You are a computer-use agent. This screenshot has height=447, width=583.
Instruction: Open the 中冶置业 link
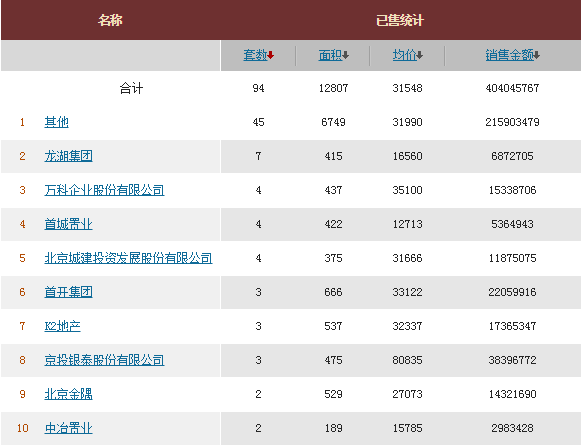tap(68, 428)
